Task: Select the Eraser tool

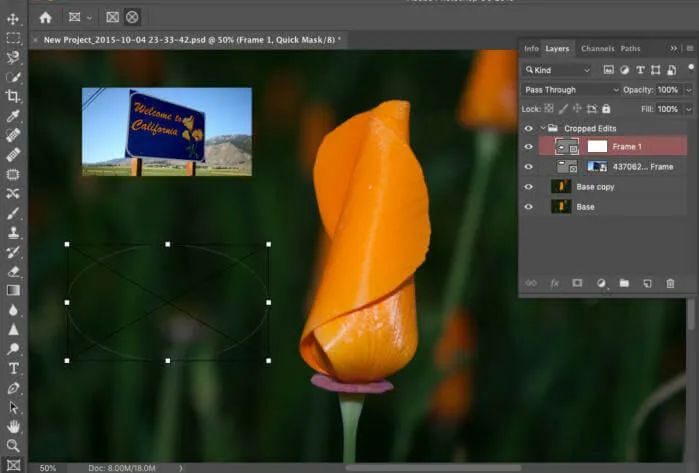Action: 13,271
